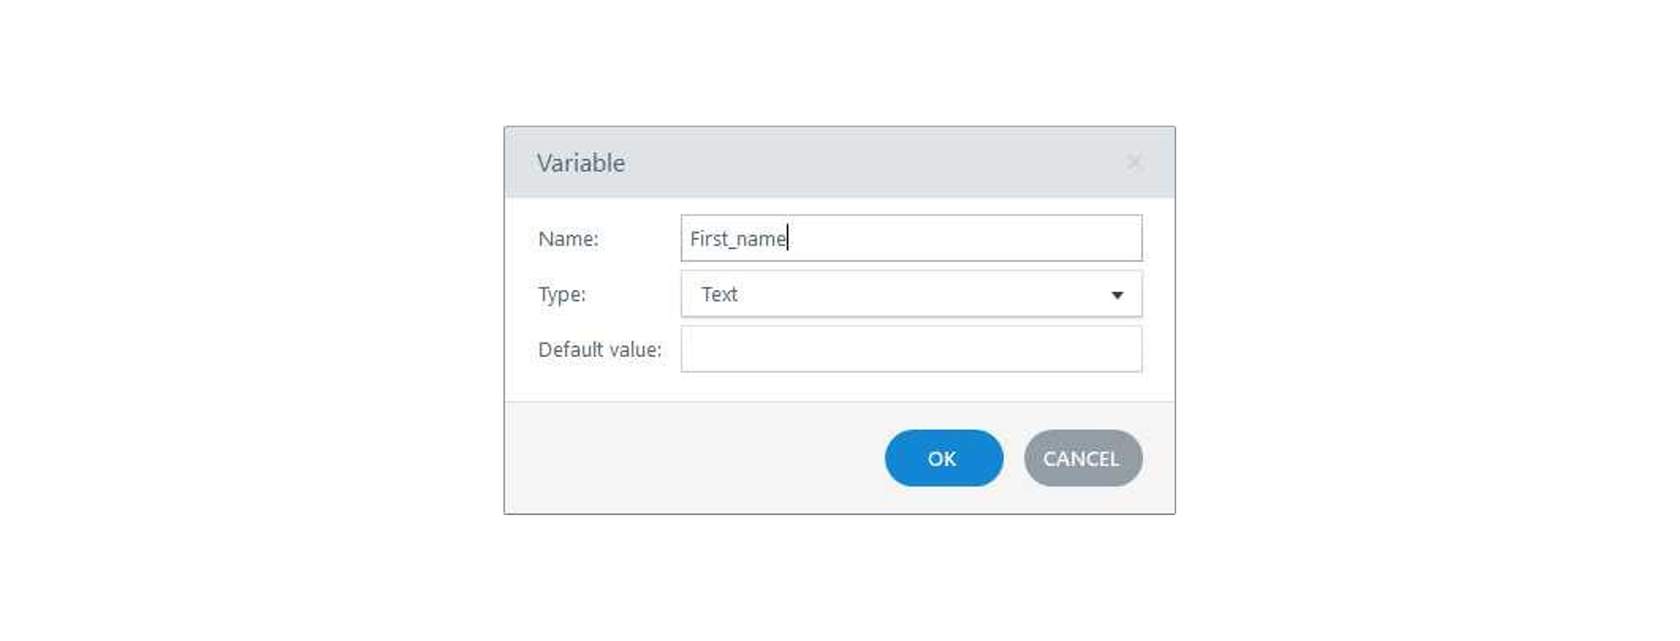The width and height of the screenshot is (1680, 641).
Task: Click the empty box next to Default value
Action: coord(911,349)
